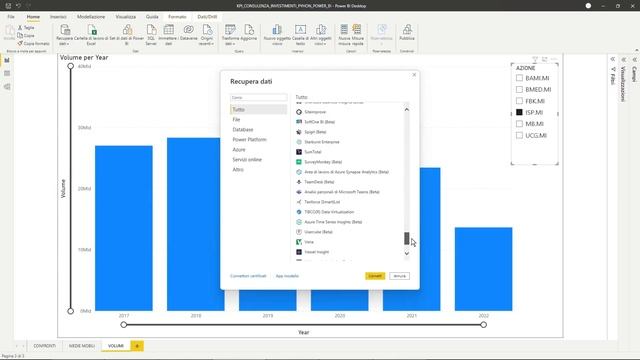Check the UCG.MI checkbox
This screenshot has height=360, width=640.
point(519,135)
